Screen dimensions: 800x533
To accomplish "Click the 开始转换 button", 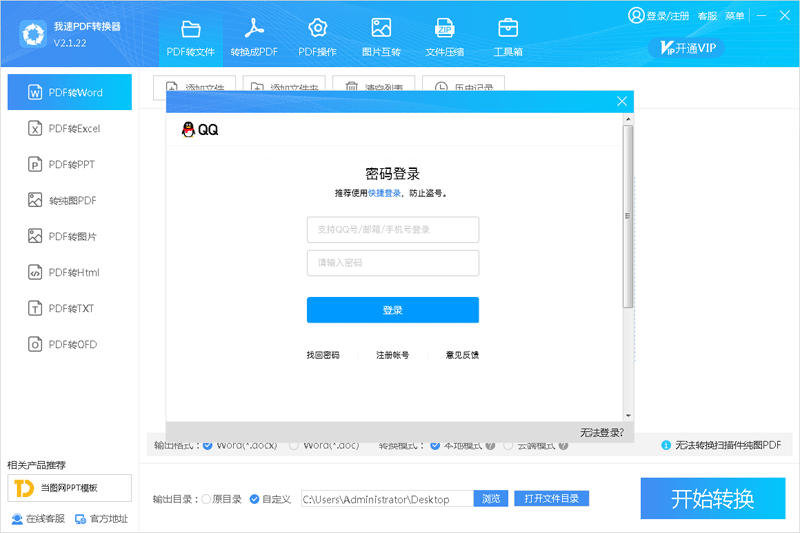I will click(x=712, y=499).
